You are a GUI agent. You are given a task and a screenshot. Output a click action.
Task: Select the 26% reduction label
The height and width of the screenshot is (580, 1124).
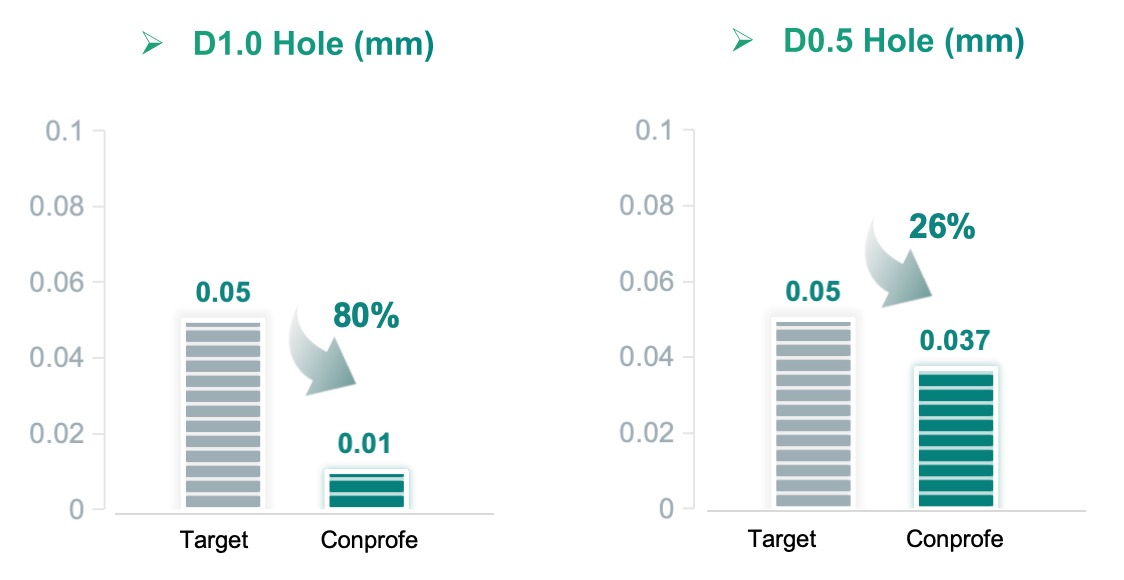point(941,227)
